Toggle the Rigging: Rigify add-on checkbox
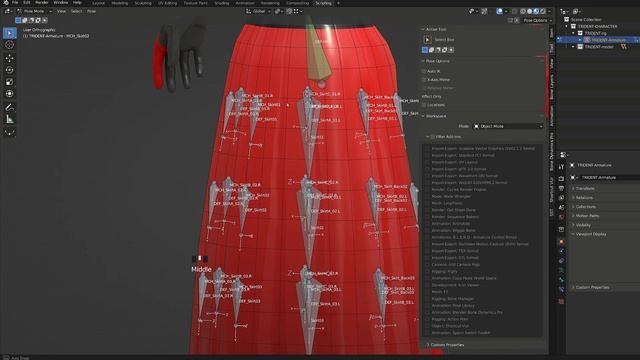Screen dimensions: 640x360 (427, 271)
